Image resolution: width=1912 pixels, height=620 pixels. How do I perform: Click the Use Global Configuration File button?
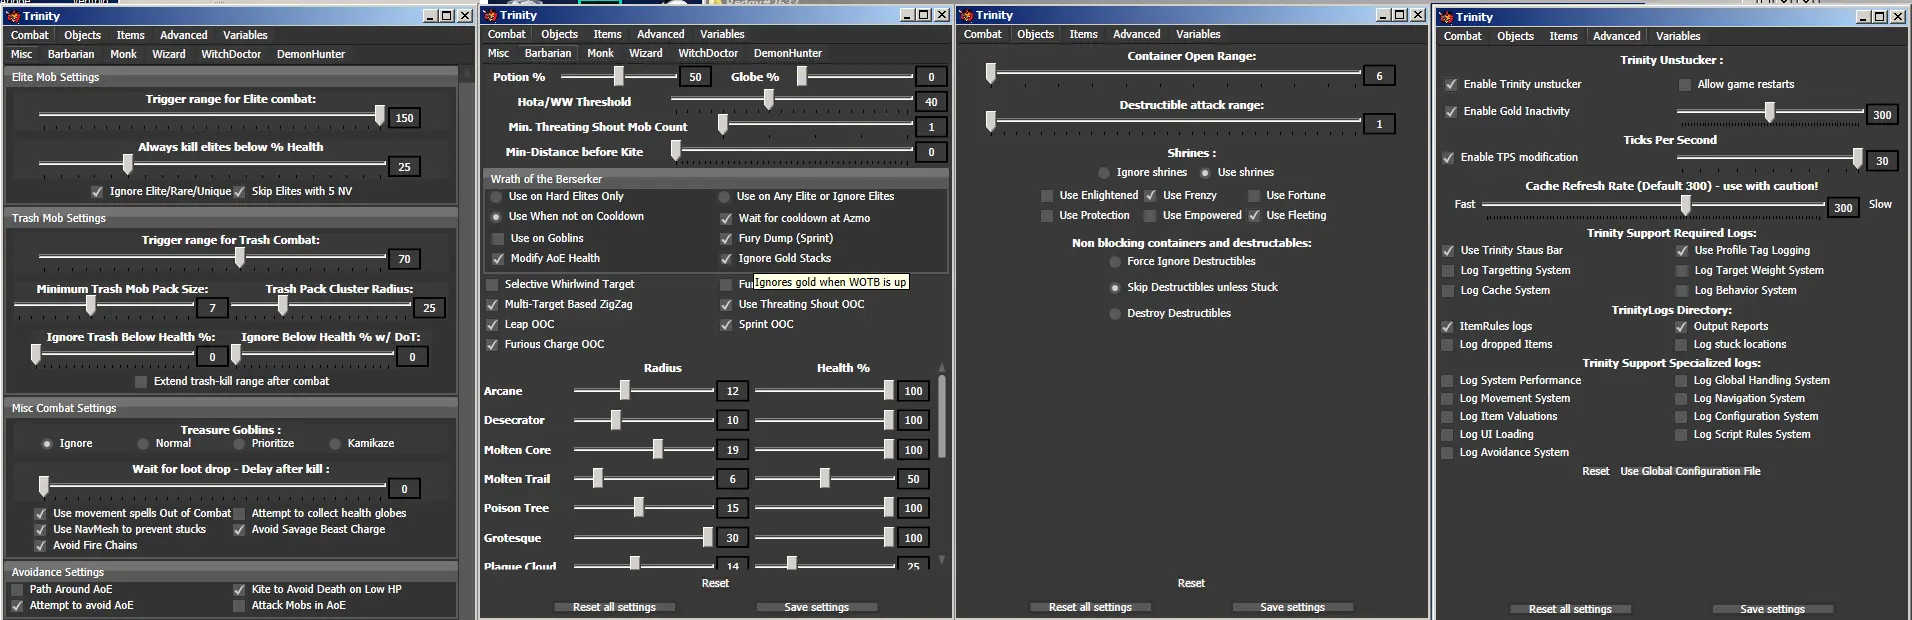click(1690, 471)
